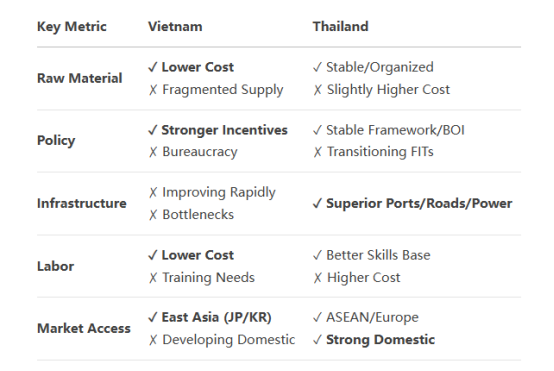Click the Market Access row label
Viewport: 554px width, 371px height.
coord(84,328)
